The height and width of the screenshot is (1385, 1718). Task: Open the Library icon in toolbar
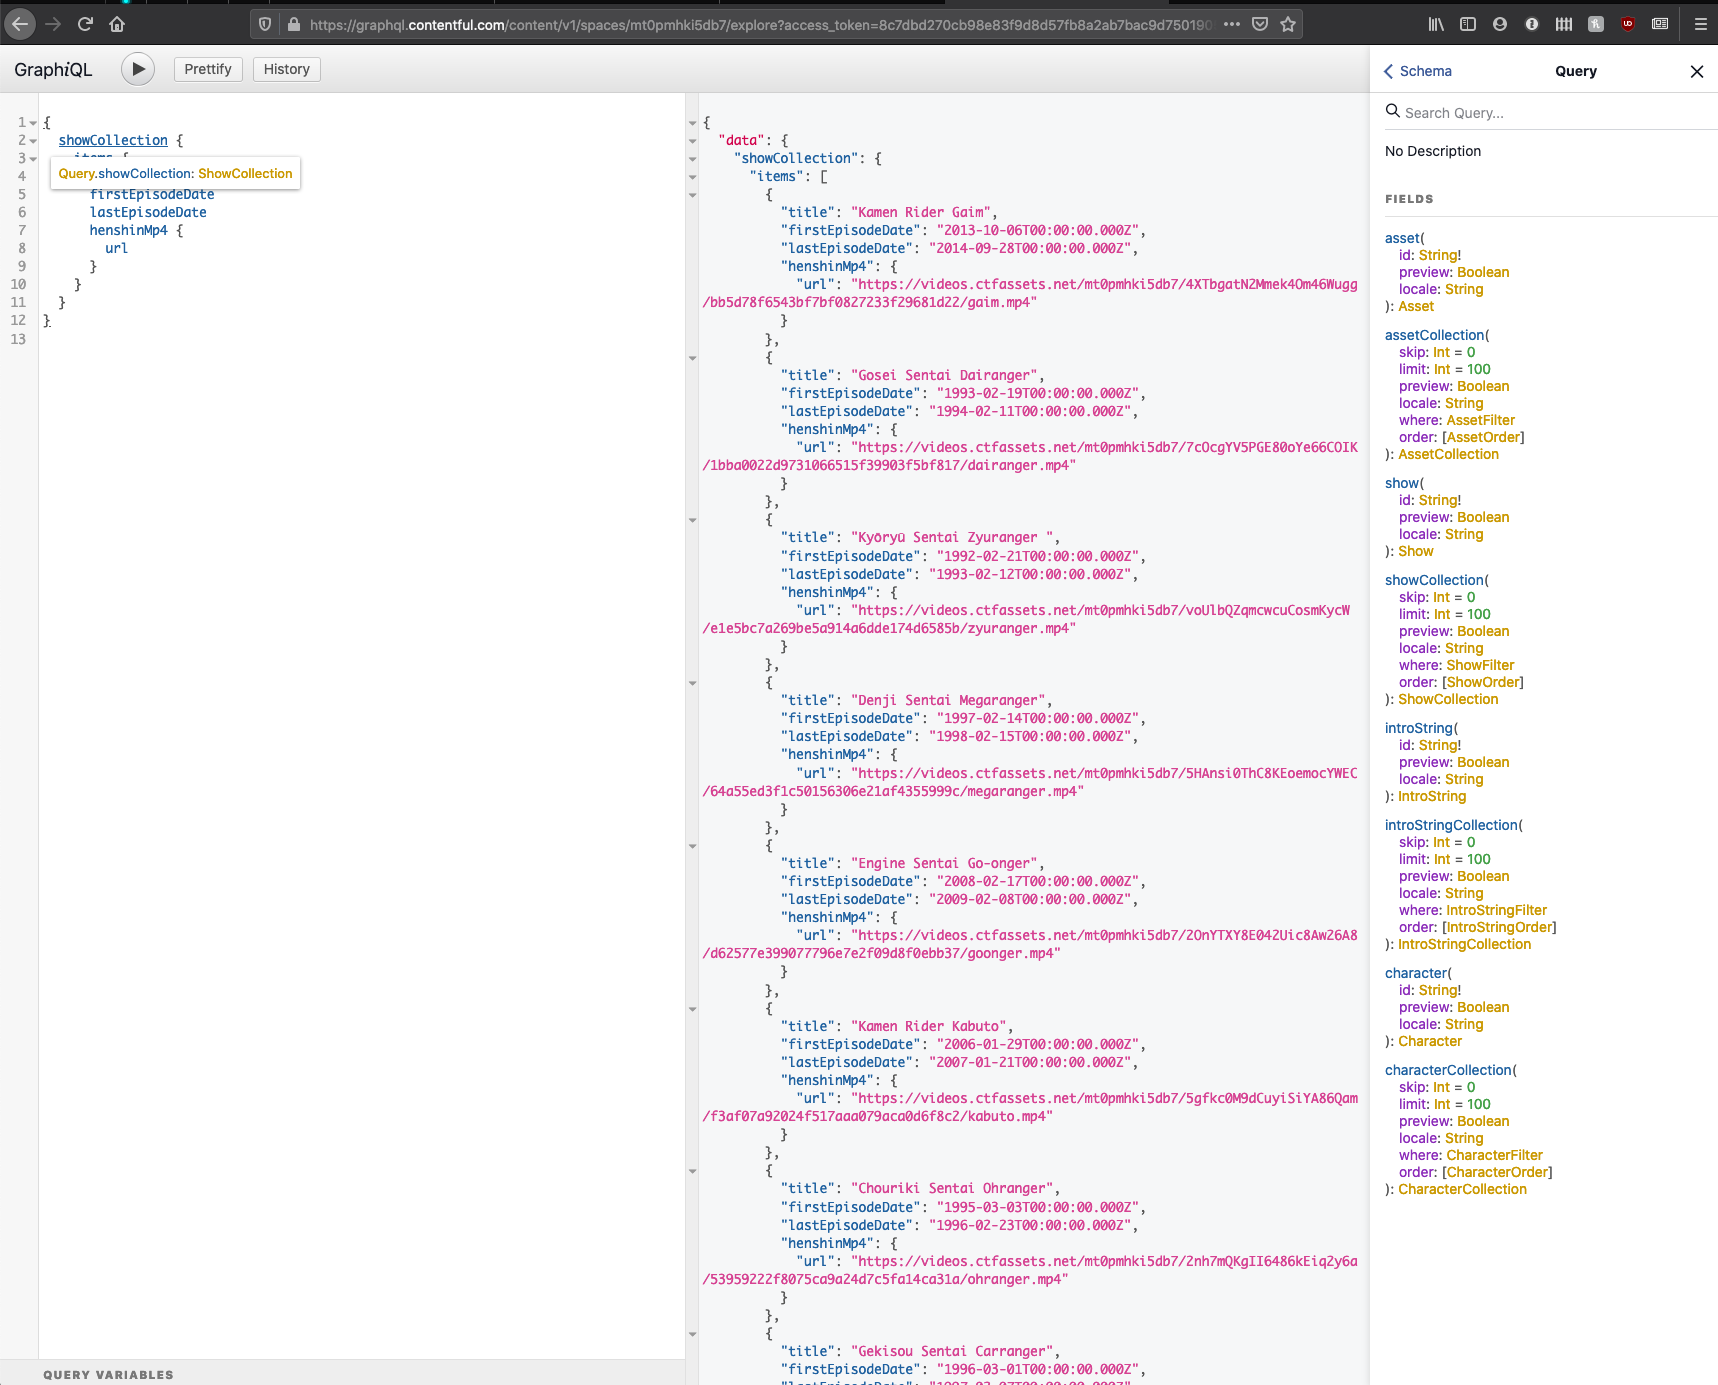click(1436, 24)
